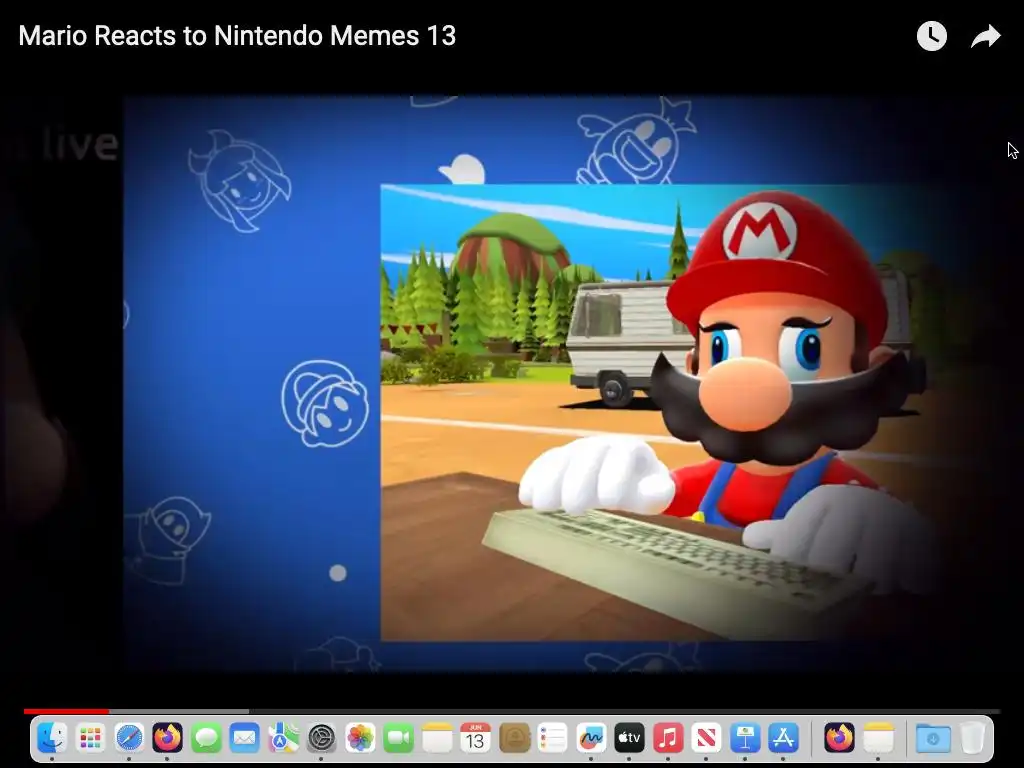Open Mail from the Dock
The height and width of the screenshot is (768, 1024).
[x=244, y=738]
